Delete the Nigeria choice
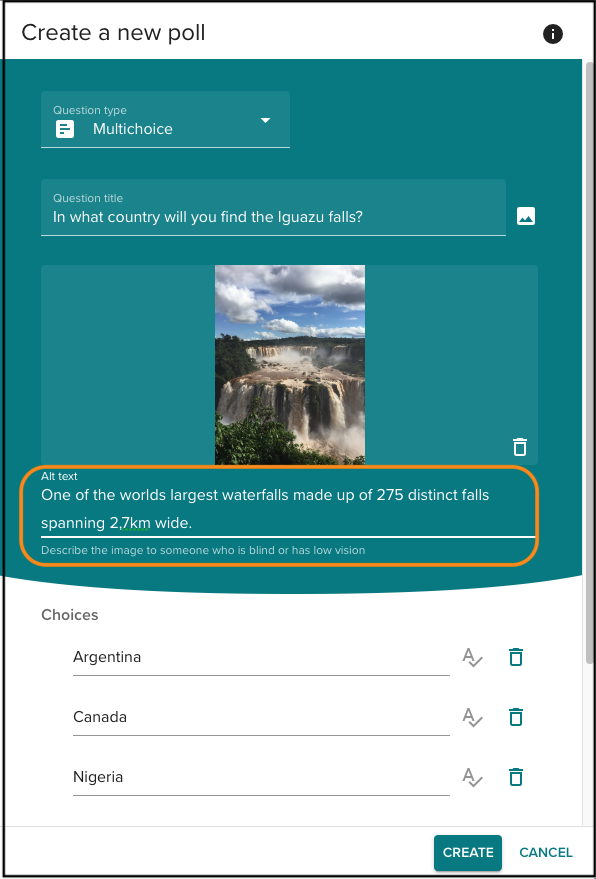 point(515,777)
